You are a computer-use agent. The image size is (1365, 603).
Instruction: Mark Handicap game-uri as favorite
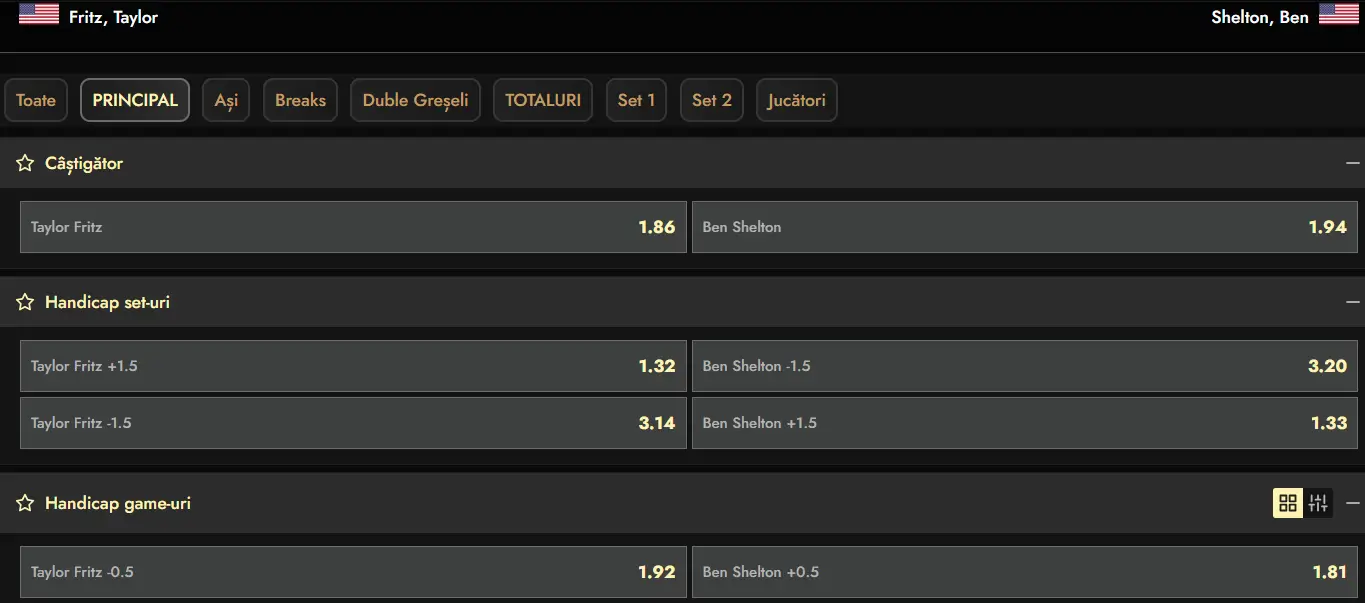(25, 503)
